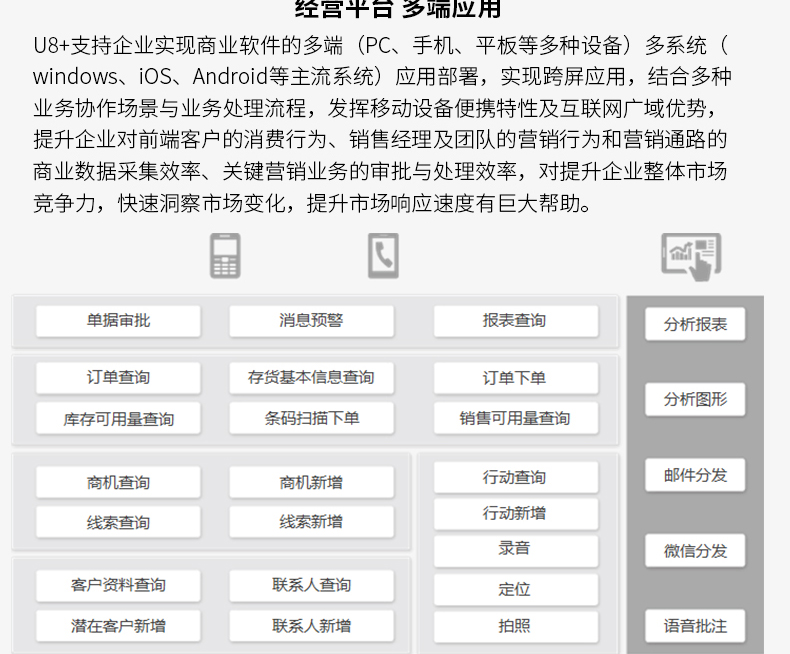Select the 消息预警 button
The height and width of the screenshot is (654, 790).
click(x=311, y=321)
